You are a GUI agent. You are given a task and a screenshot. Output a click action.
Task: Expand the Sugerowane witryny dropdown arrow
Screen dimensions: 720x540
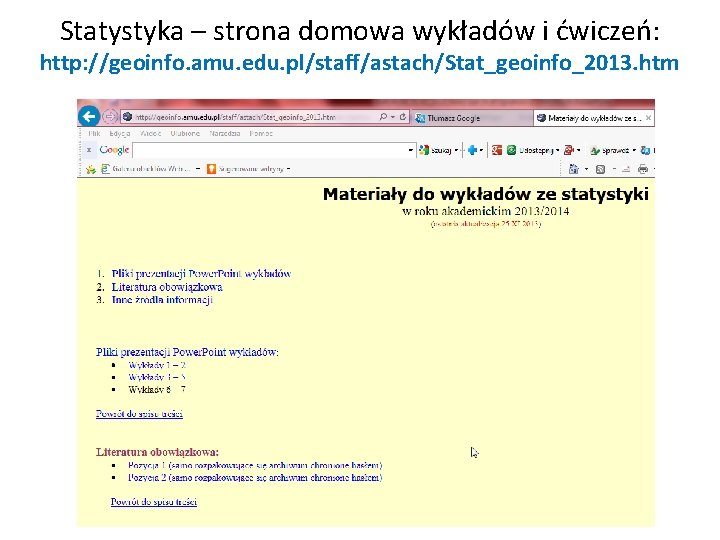tap(288, 169)
